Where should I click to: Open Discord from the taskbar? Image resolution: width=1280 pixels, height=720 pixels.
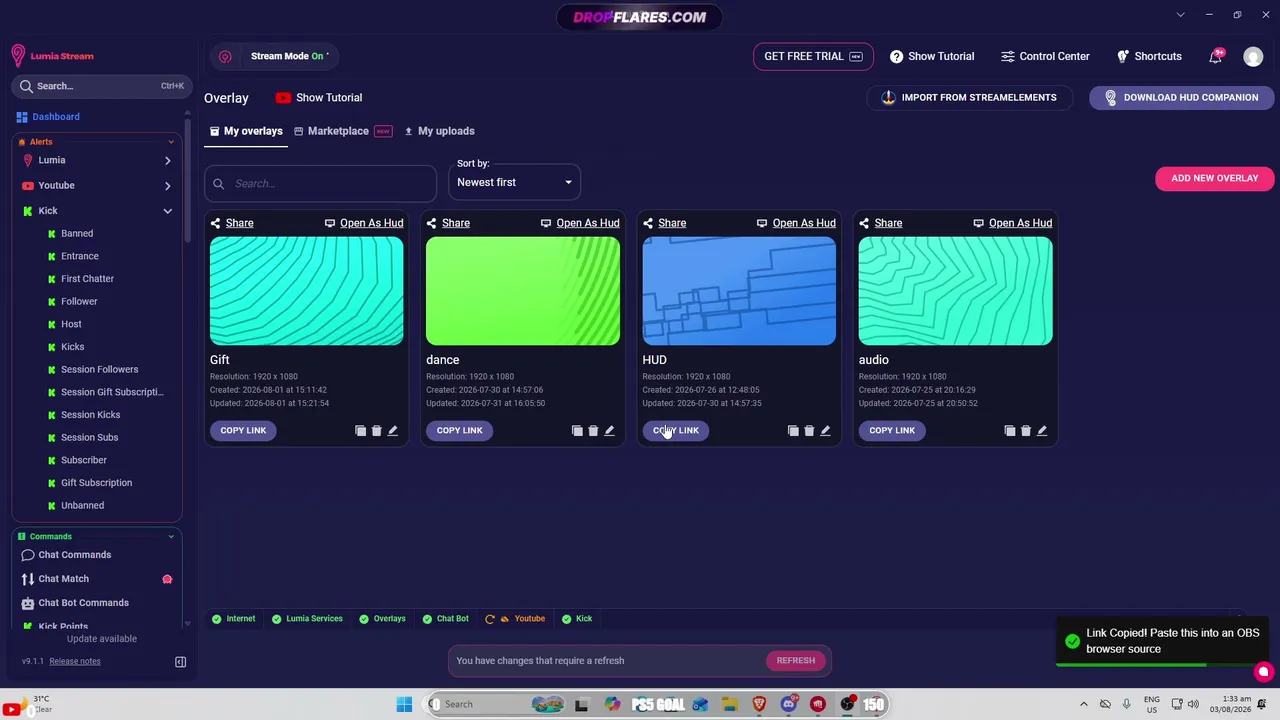coord(788,704)
